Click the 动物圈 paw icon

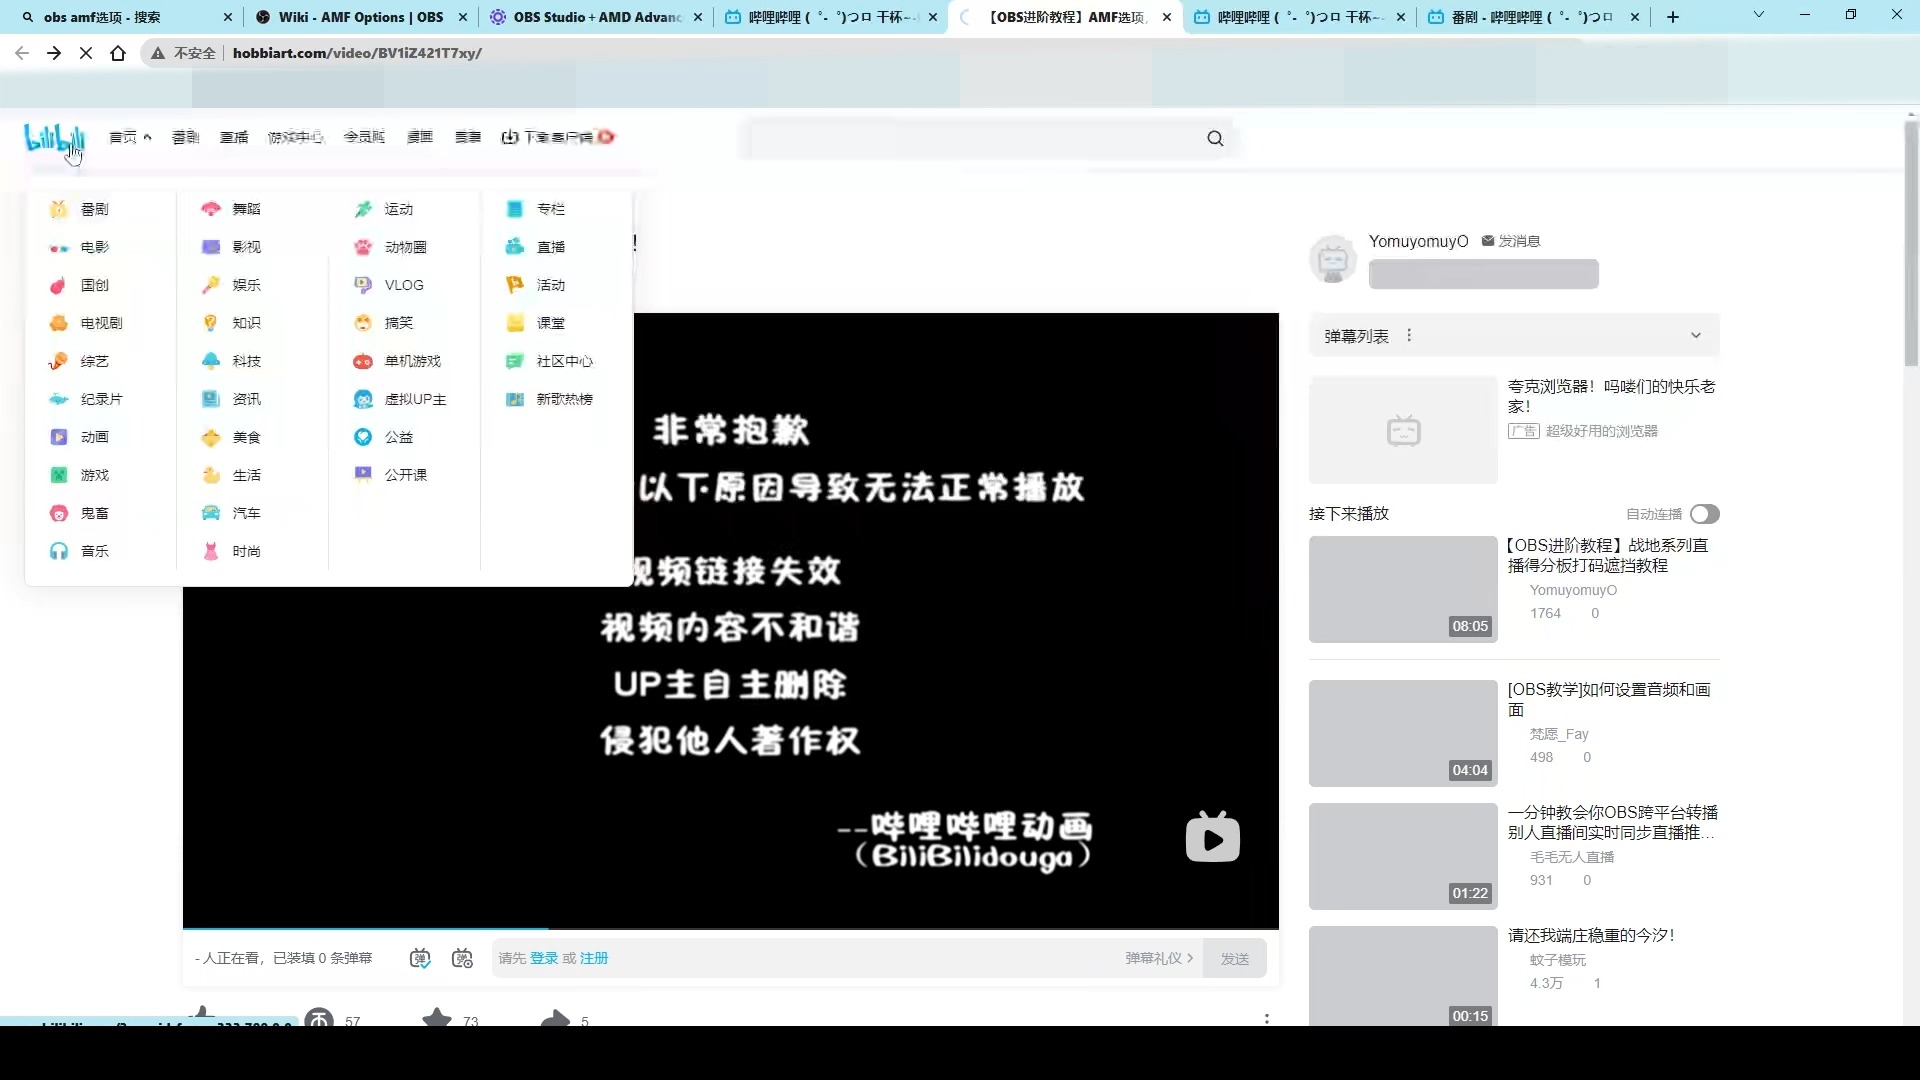coord(363,247)
